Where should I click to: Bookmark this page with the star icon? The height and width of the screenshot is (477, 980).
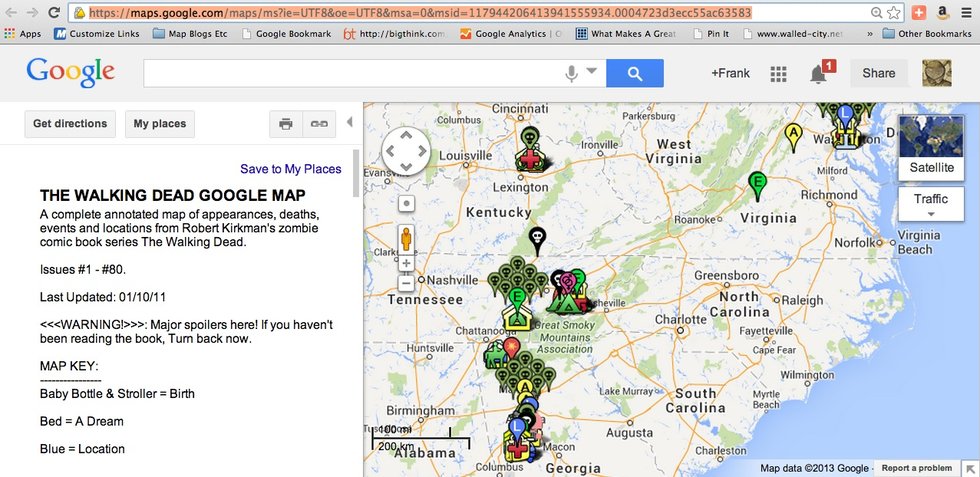[894, 13]
